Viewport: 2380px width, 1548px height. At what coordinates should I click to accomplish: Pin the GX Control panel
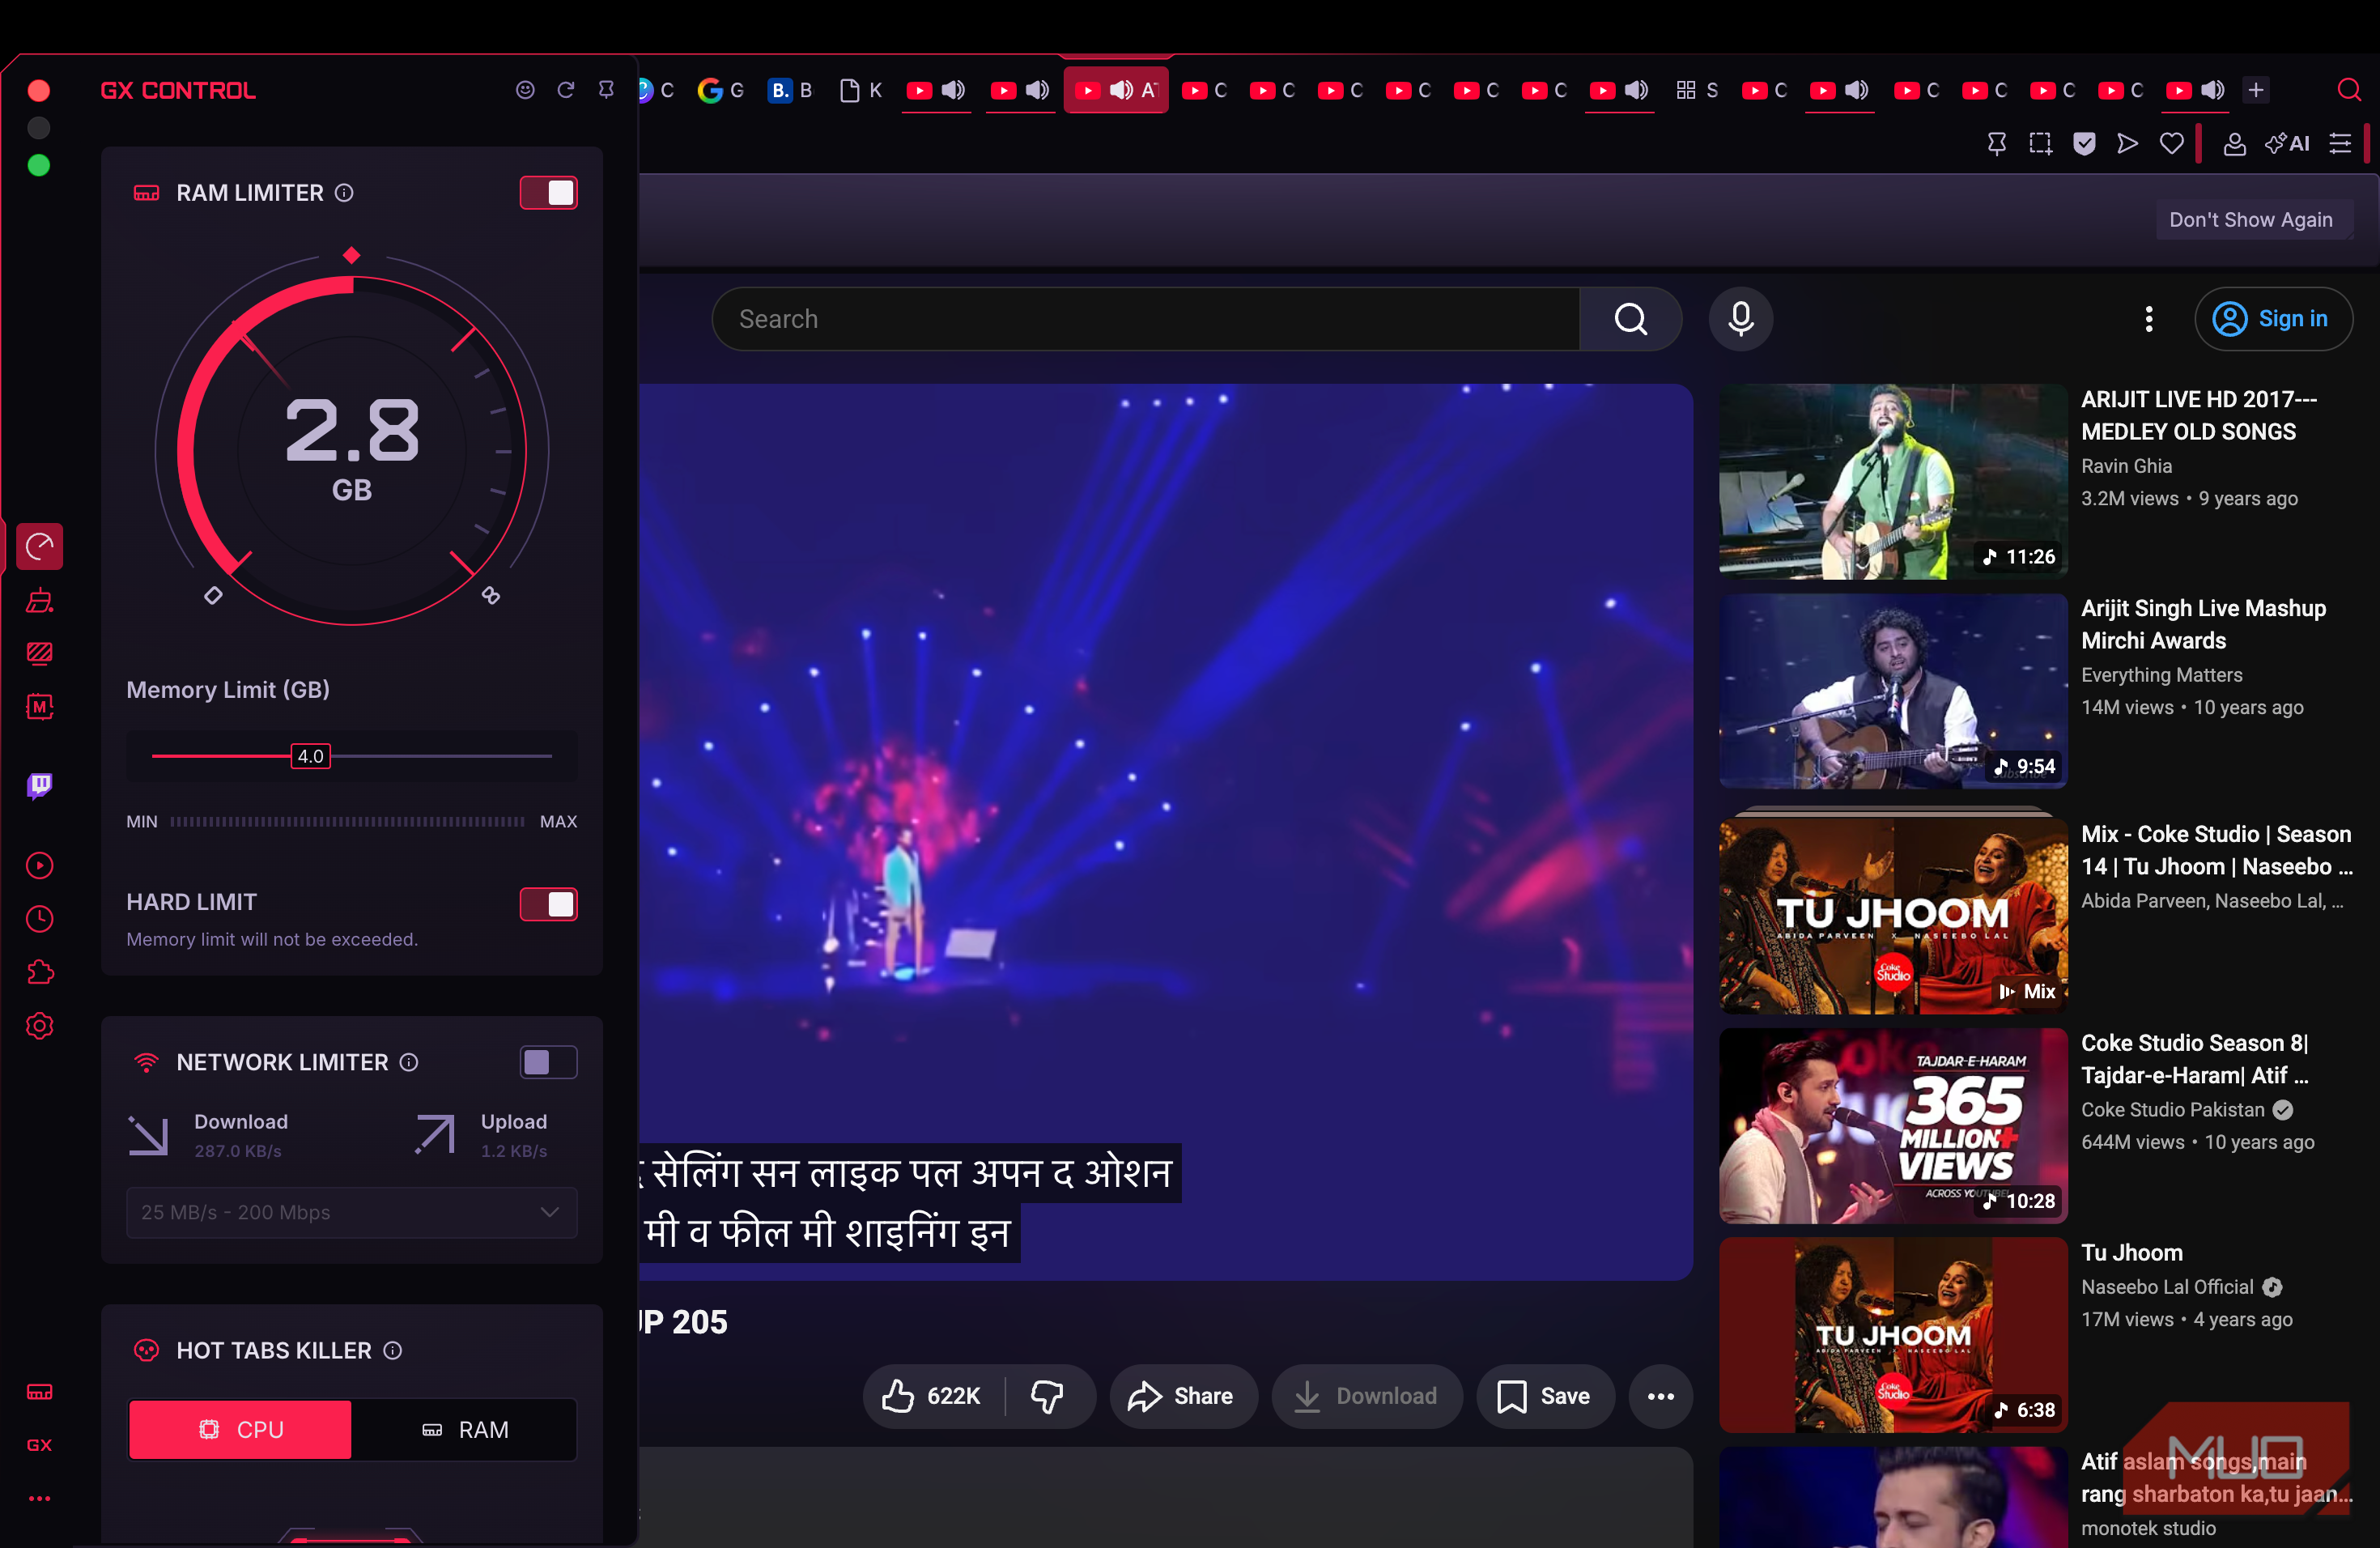[x=606, y=90]
